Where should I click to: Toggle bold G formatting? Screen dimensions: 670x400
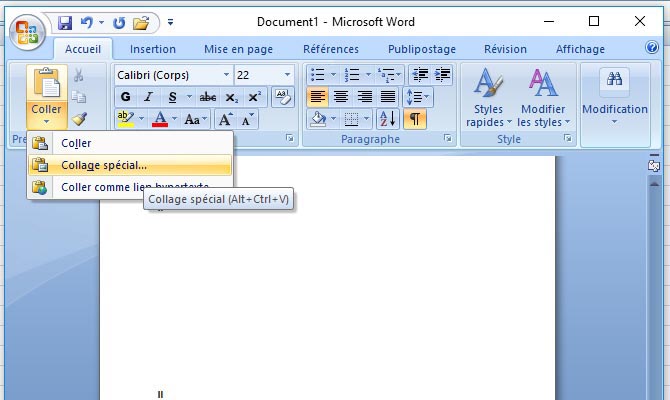126,97
